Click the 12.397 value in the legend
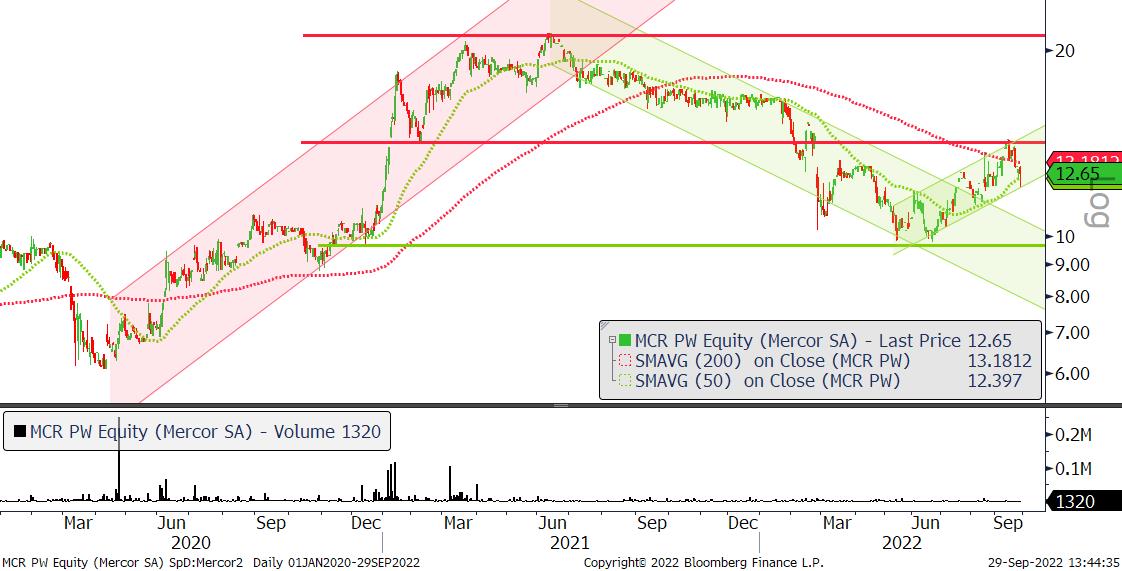 tap(995, 381)
